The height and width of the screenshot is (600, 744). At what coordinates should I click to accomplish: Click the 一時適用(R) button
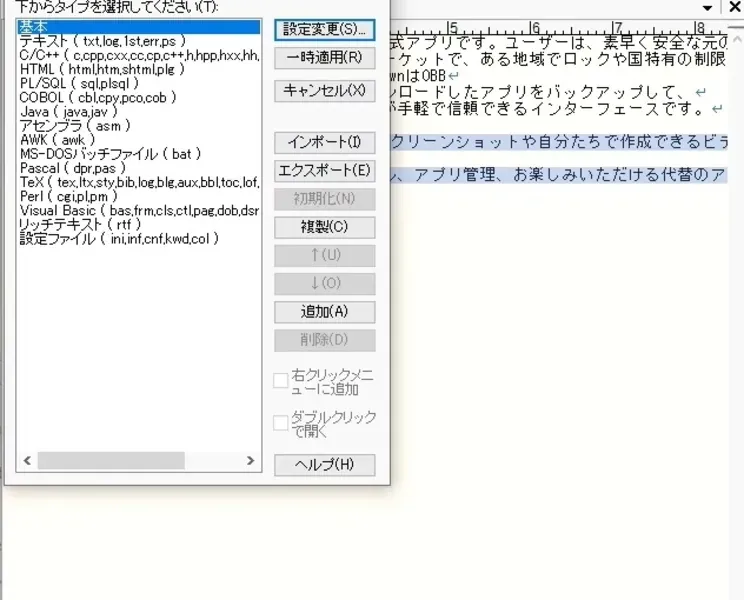[x=325, y=58]
